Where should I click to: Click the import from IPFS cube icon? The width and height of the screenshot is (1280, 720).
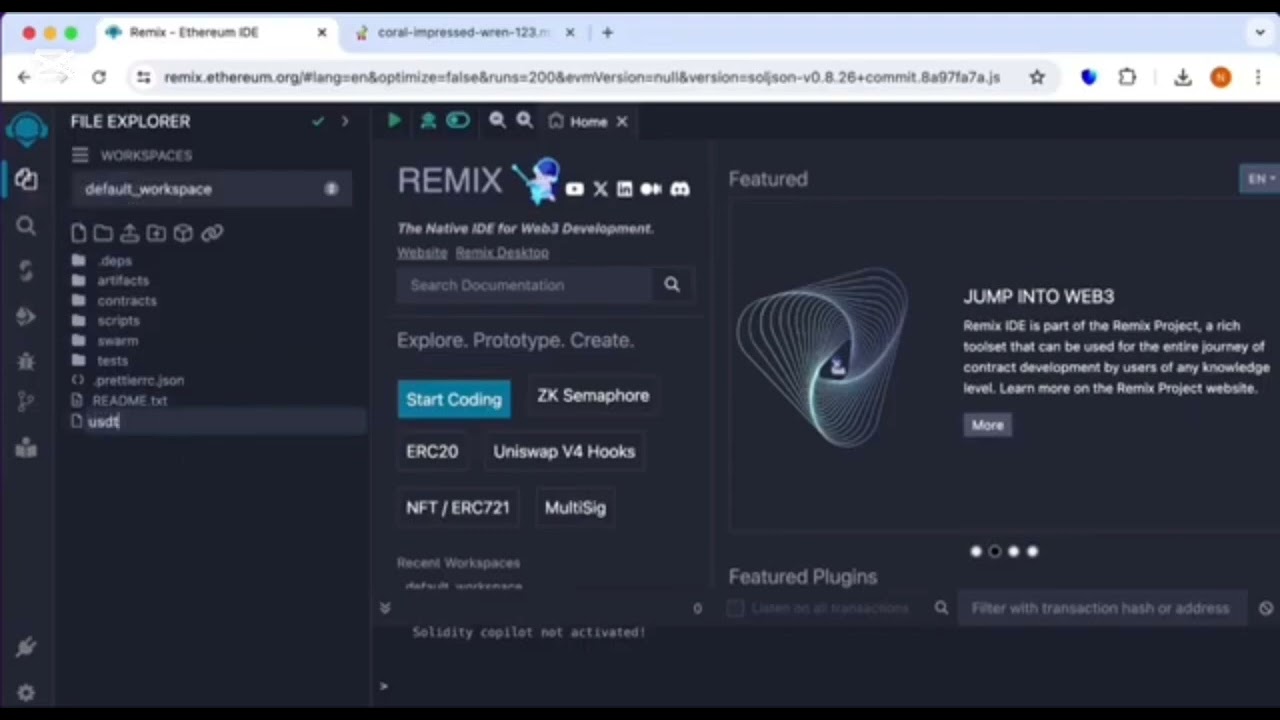point(183,233)
